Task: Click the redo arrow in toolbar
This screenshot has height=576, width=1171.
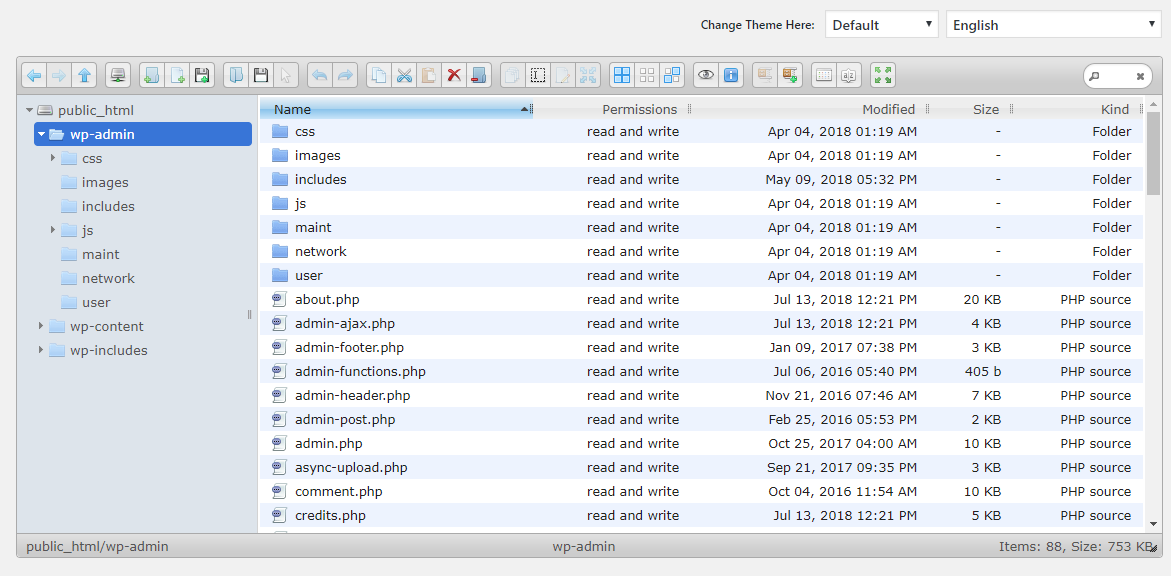Action: (344, 75)
